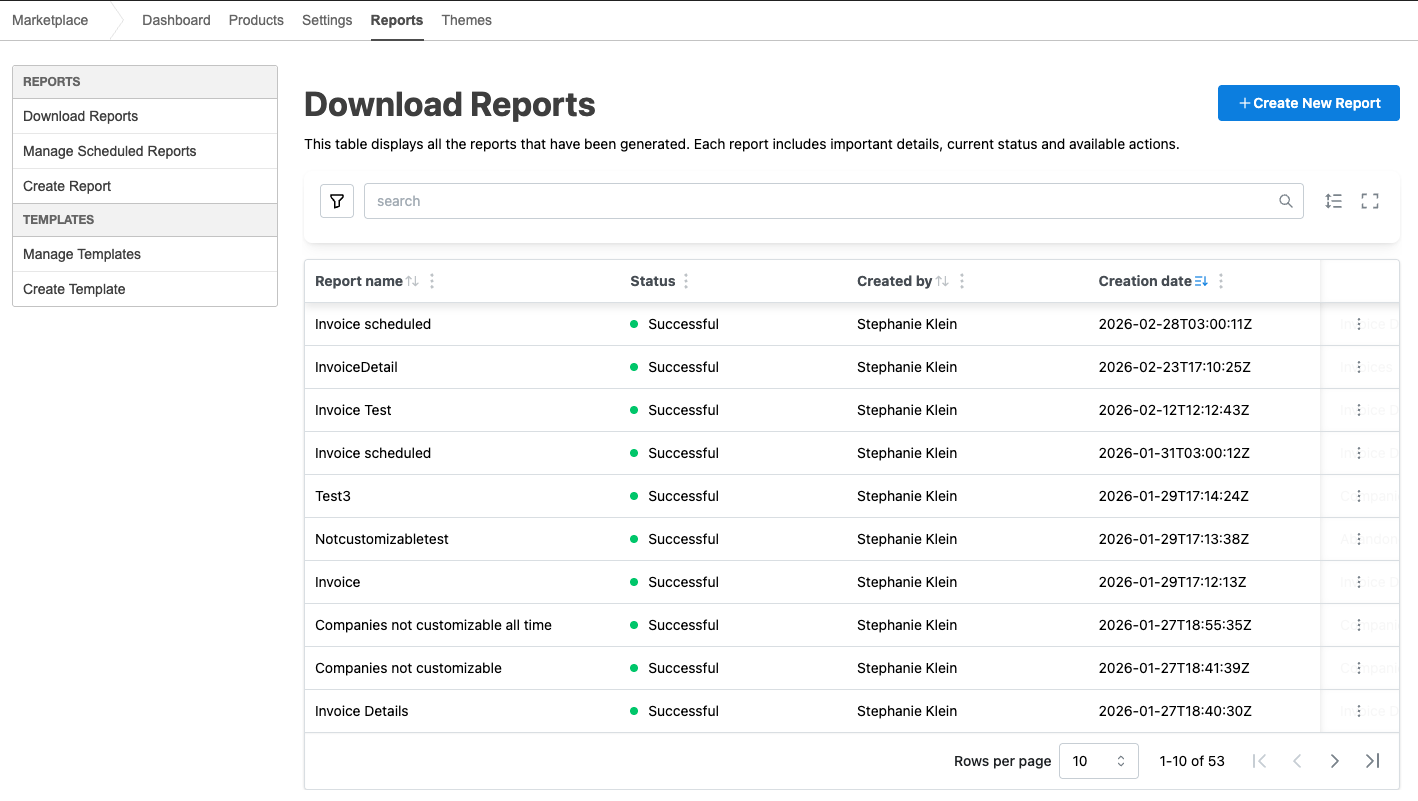Sort by Created by column arrows

point(942,282)
